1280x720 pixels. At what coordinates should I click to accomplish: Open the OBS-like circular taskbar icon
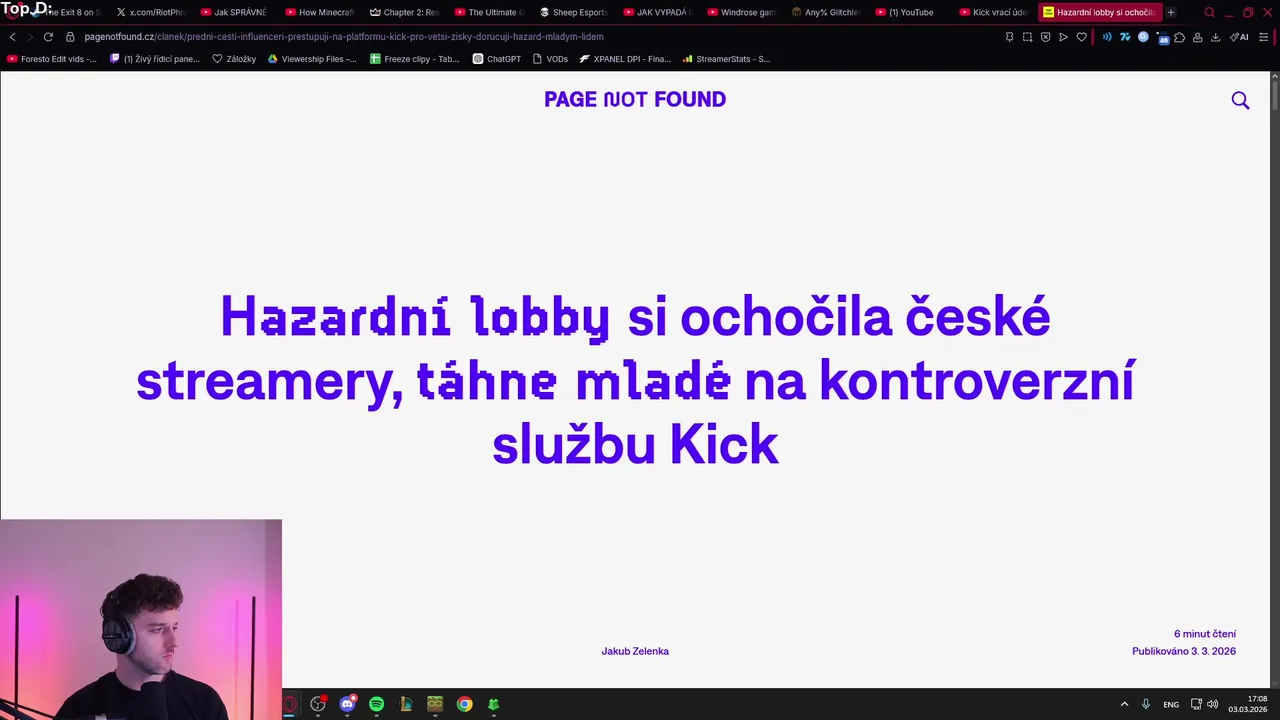[x=318, y=704]
